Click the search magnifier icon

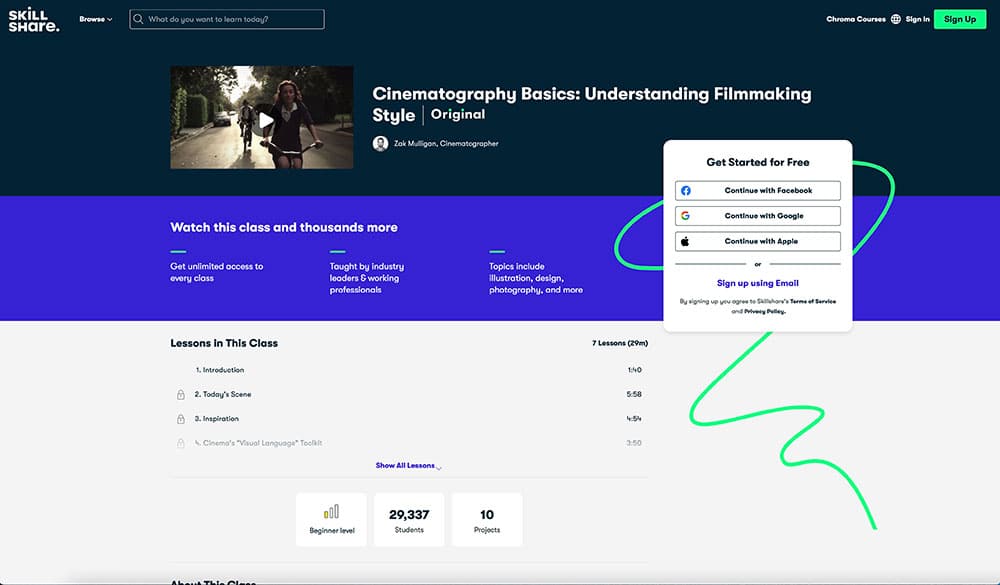pyautogui.click(x=138, y=19)
